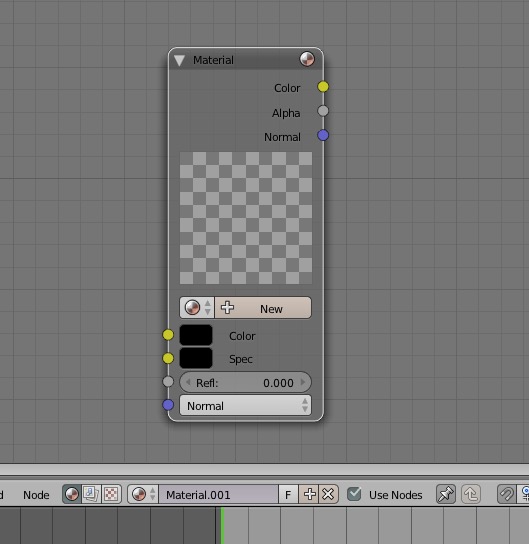Toggle the pin node tree icon
529x544 pixels.
coord(446,494)
